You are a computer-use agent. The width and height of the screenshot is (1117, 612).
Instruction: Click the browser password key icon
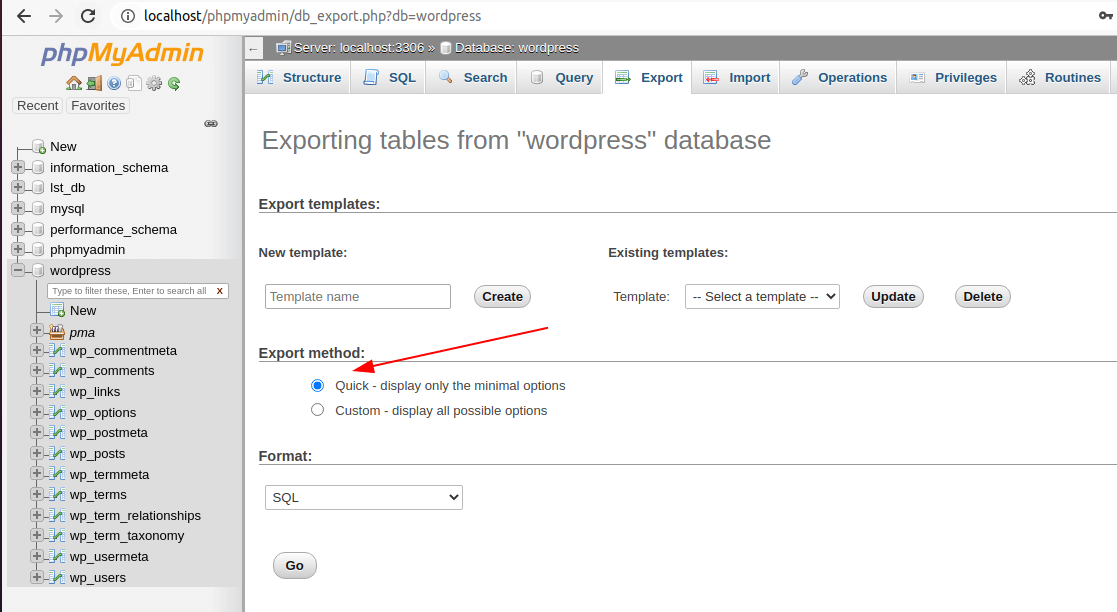click(1106, 16)
